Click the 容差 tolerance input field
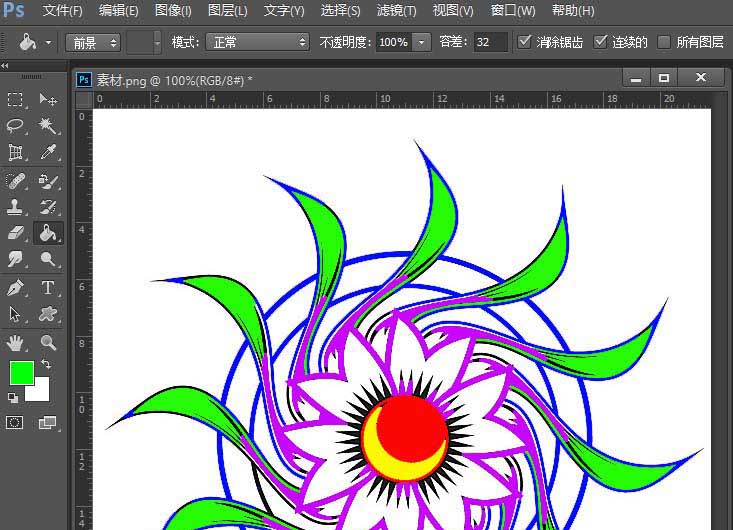 pos(490,42)
